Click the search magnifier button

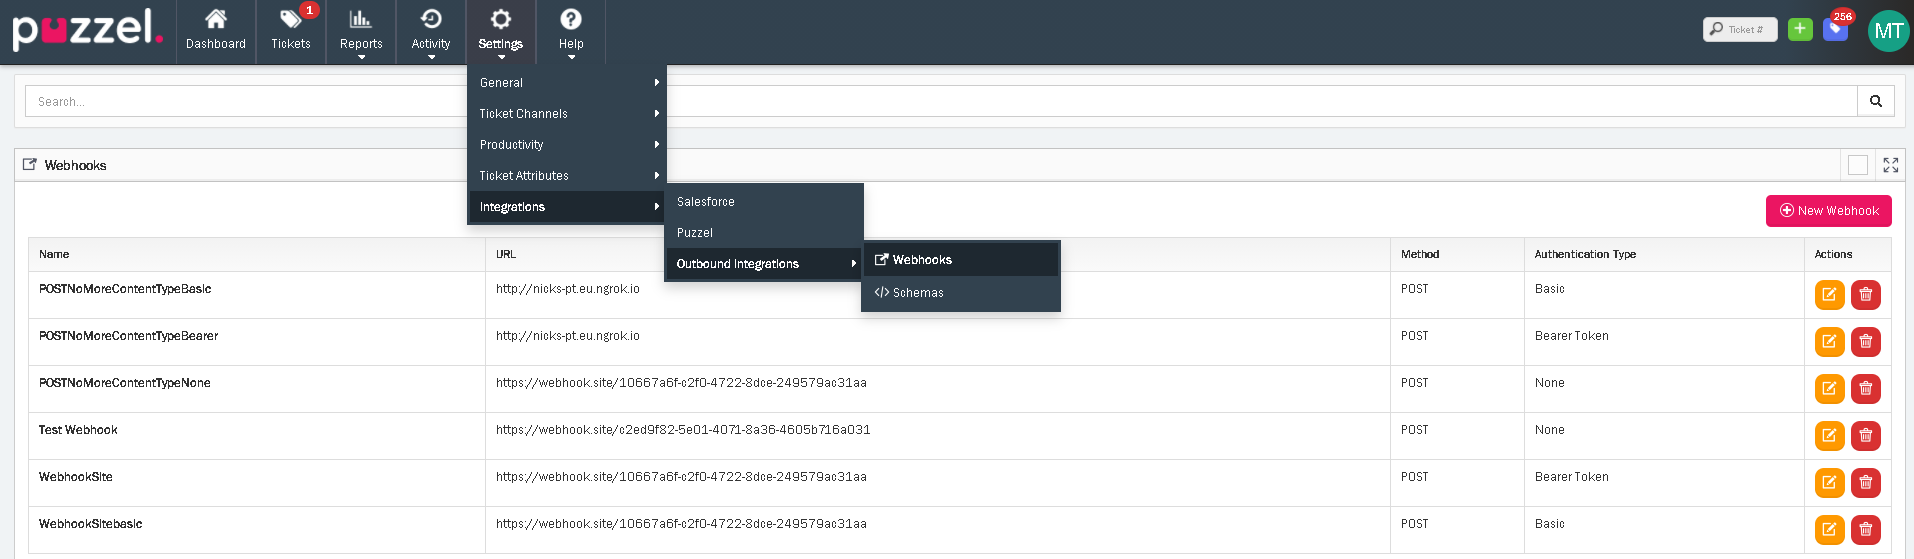coord(1875,101)
